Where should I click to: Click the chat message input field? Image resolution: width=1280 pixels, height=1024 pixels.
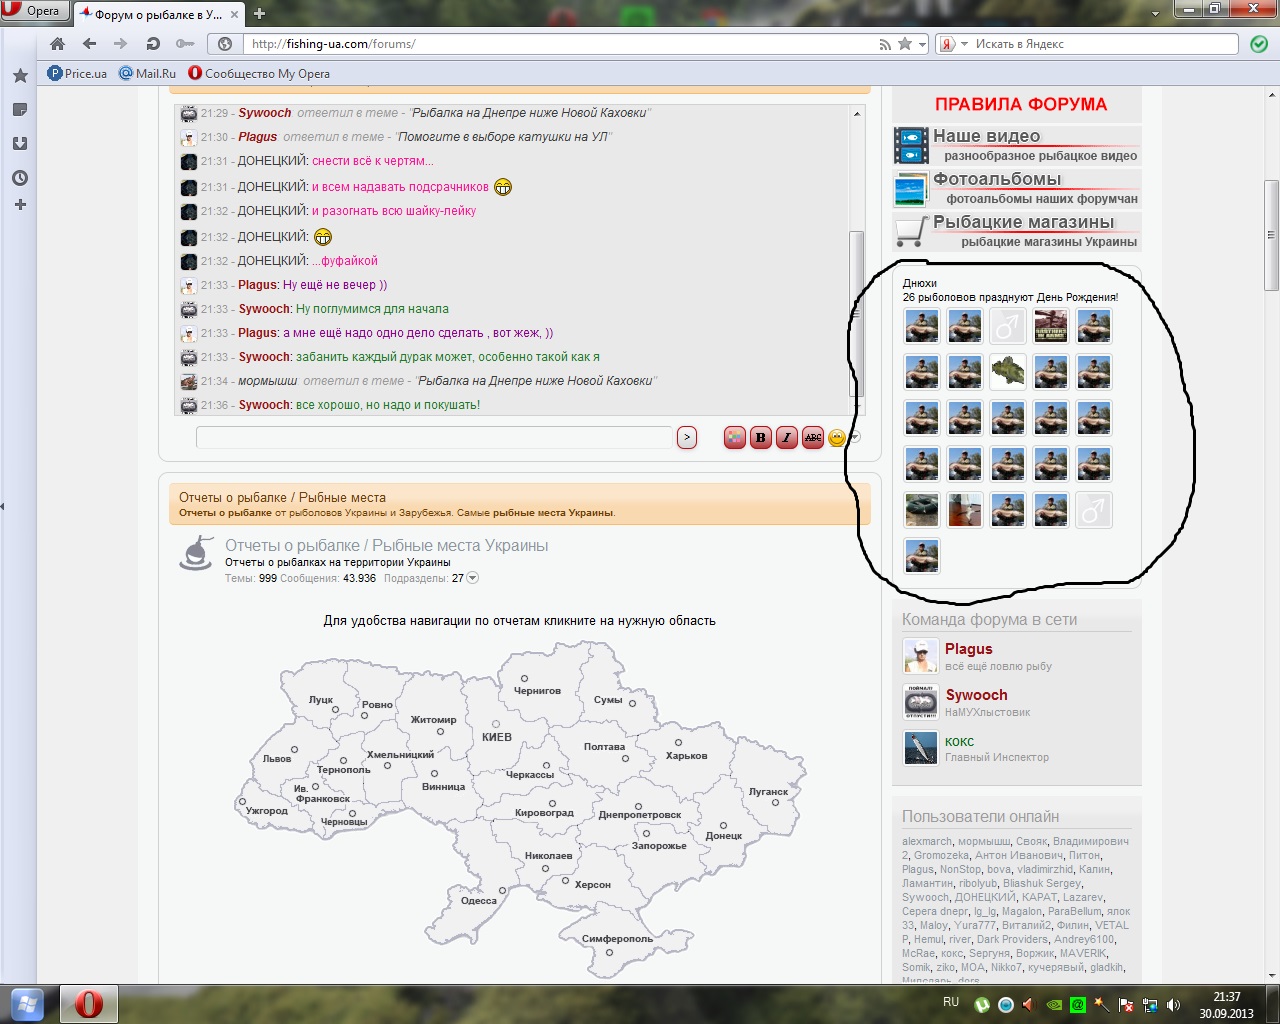pos(434,437)
